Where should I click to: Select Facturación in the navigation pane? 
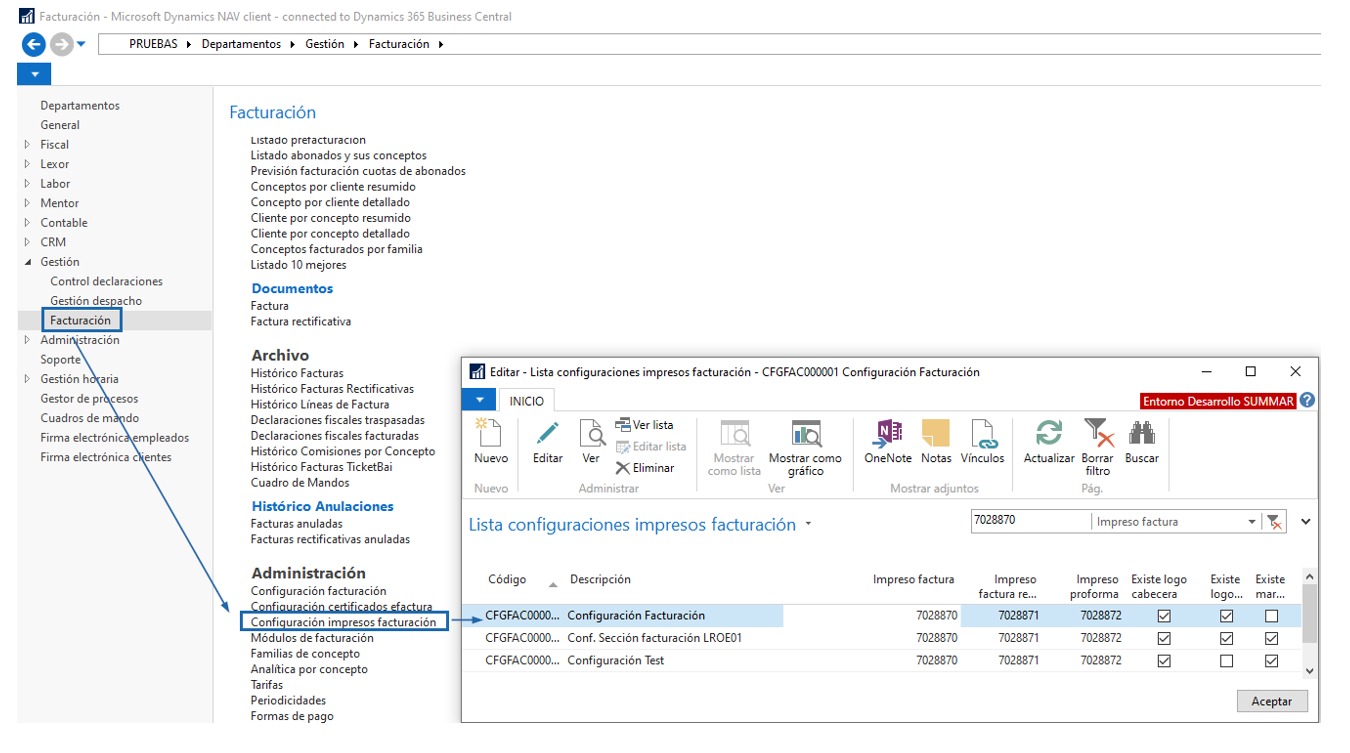tap(81, 320)
